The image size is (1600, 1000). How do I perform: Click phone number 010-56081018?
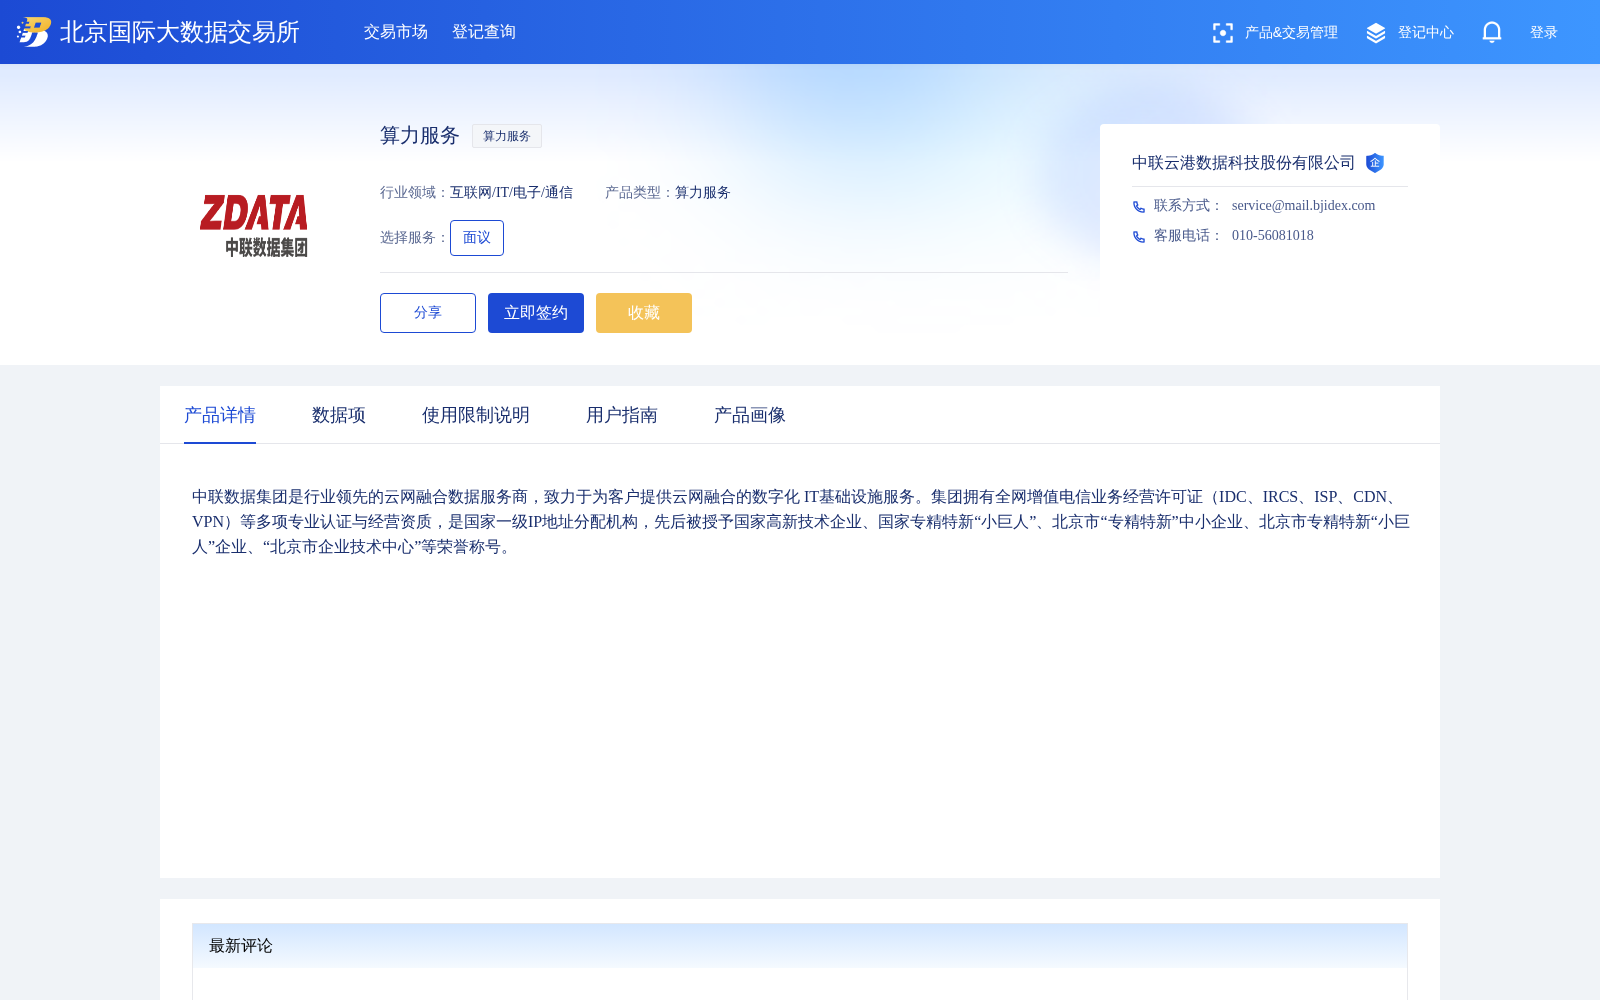pos(1273,235)
